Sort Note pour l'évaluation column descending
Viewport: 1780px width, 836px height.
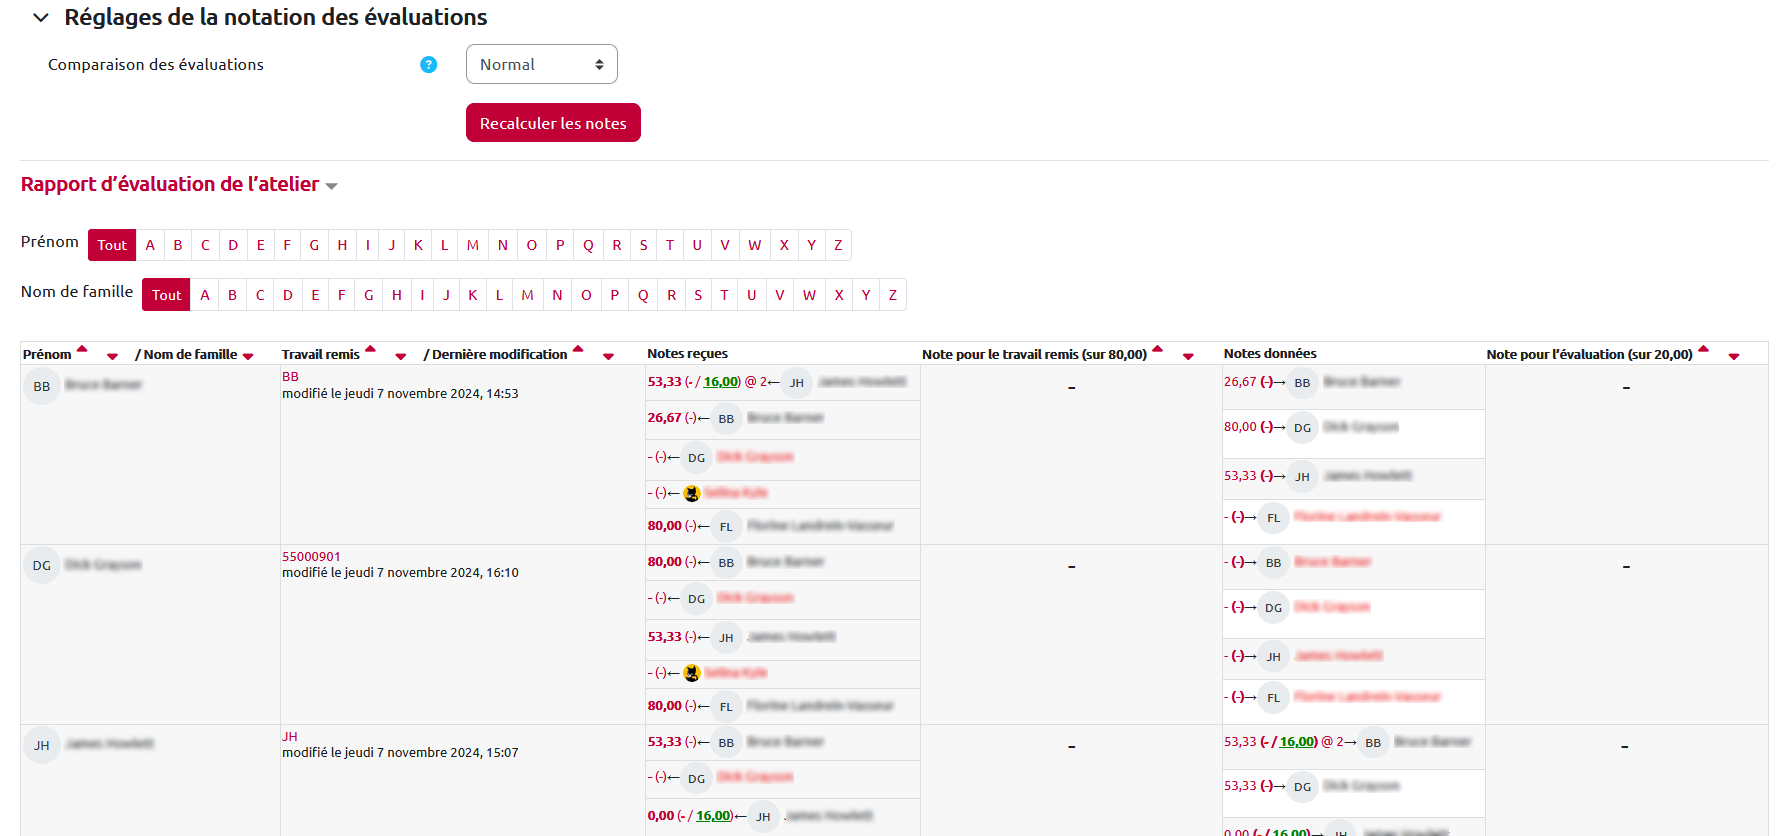(1734, 357)
